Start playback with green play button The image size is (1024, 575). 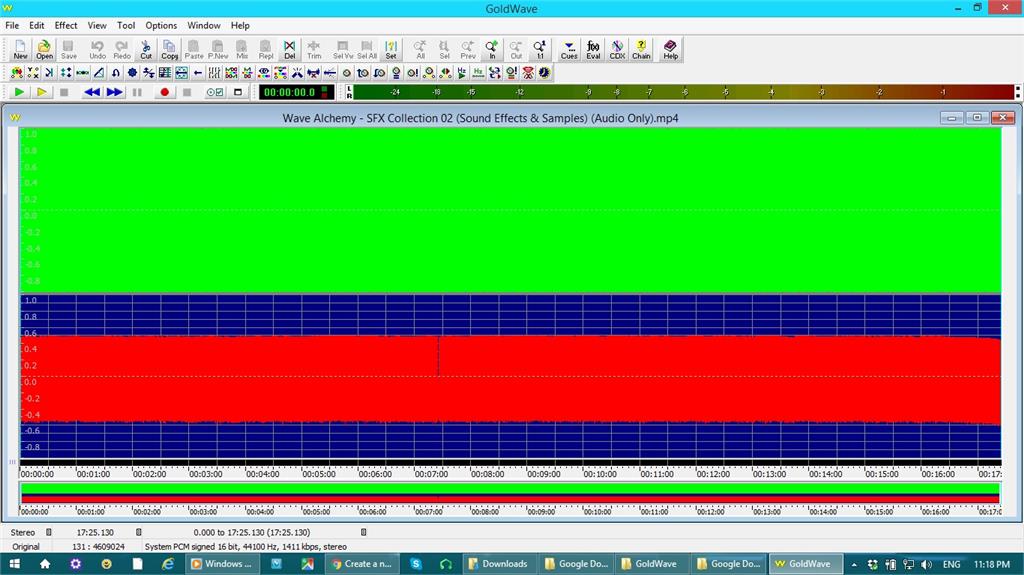(19, 92)
